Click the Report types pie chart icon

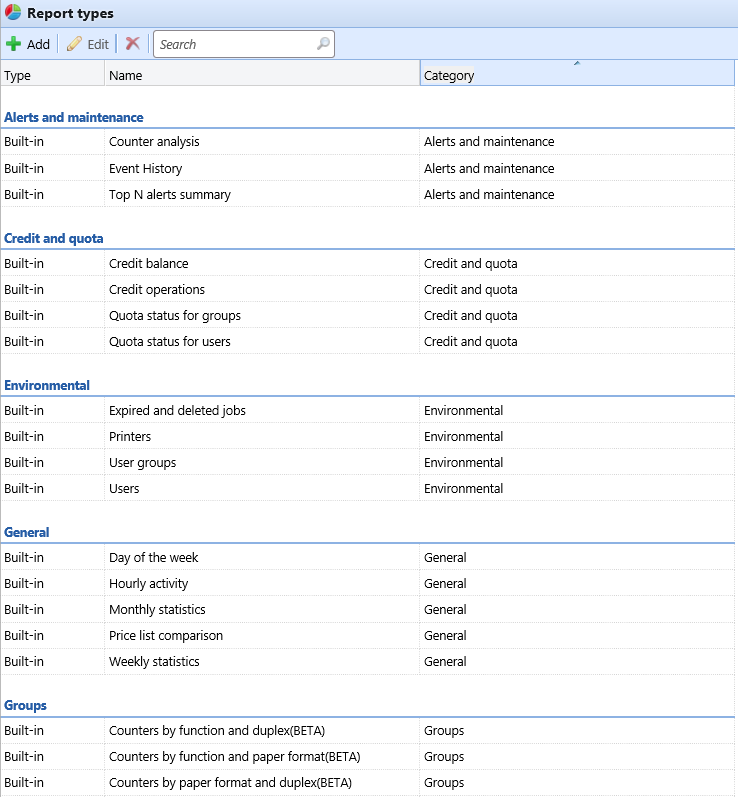coord(13,13)
